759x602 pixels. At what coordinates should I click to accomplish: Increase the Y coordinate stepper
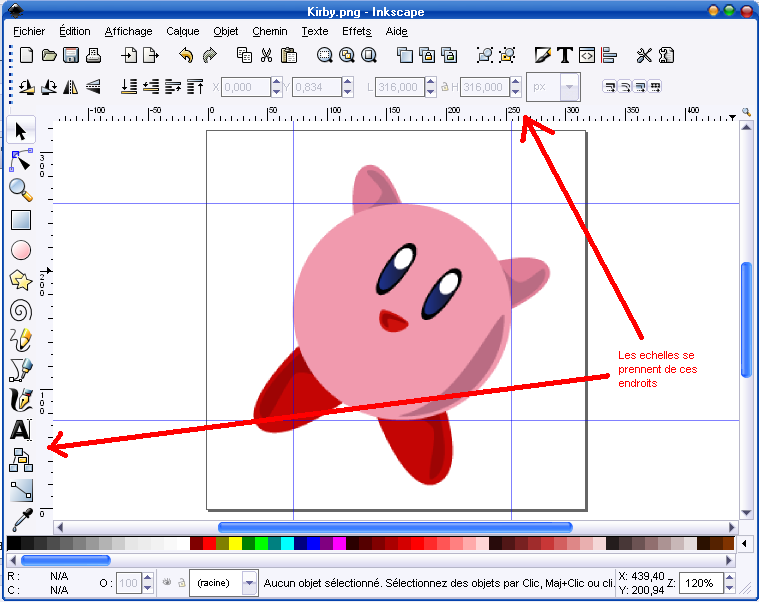(x=348, y=82)
